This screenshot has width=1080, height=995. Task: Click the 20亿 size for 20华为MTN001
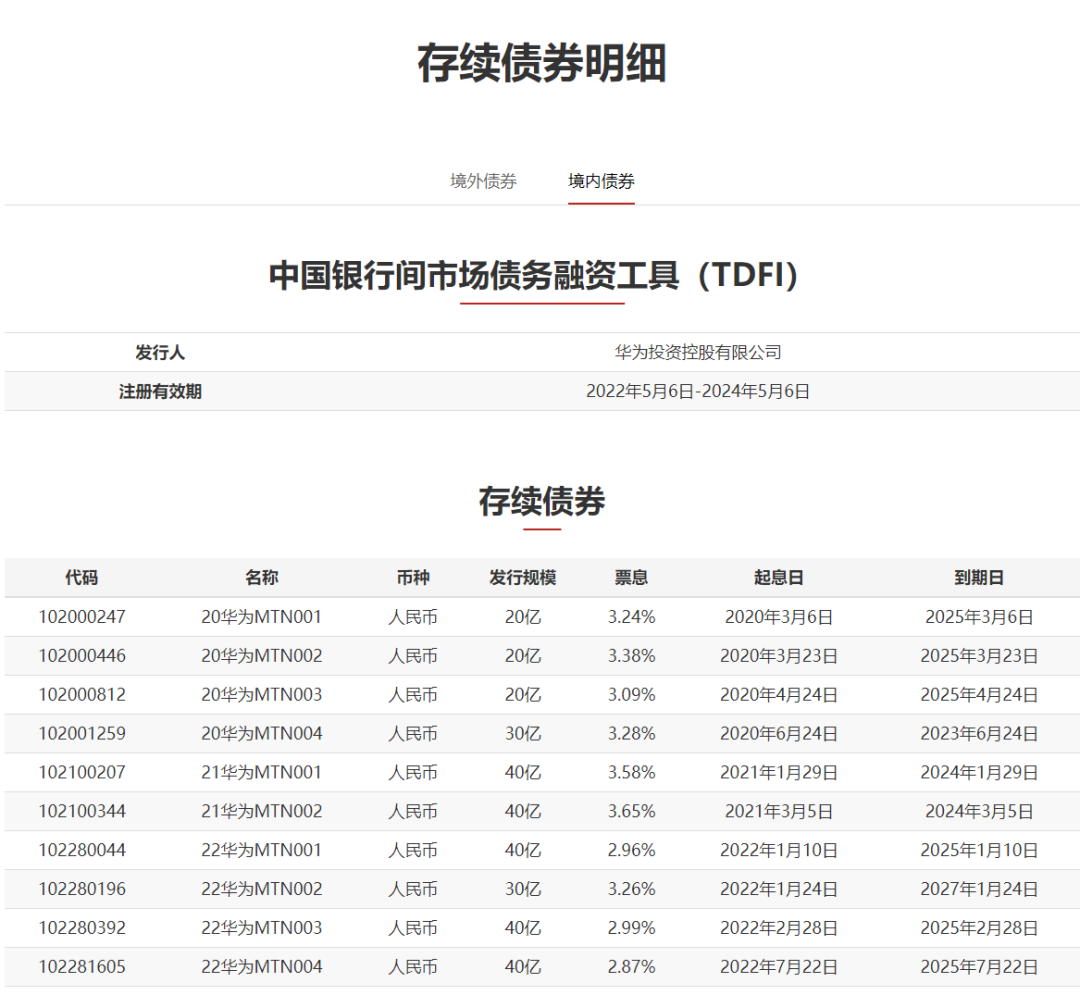[523, 617]
